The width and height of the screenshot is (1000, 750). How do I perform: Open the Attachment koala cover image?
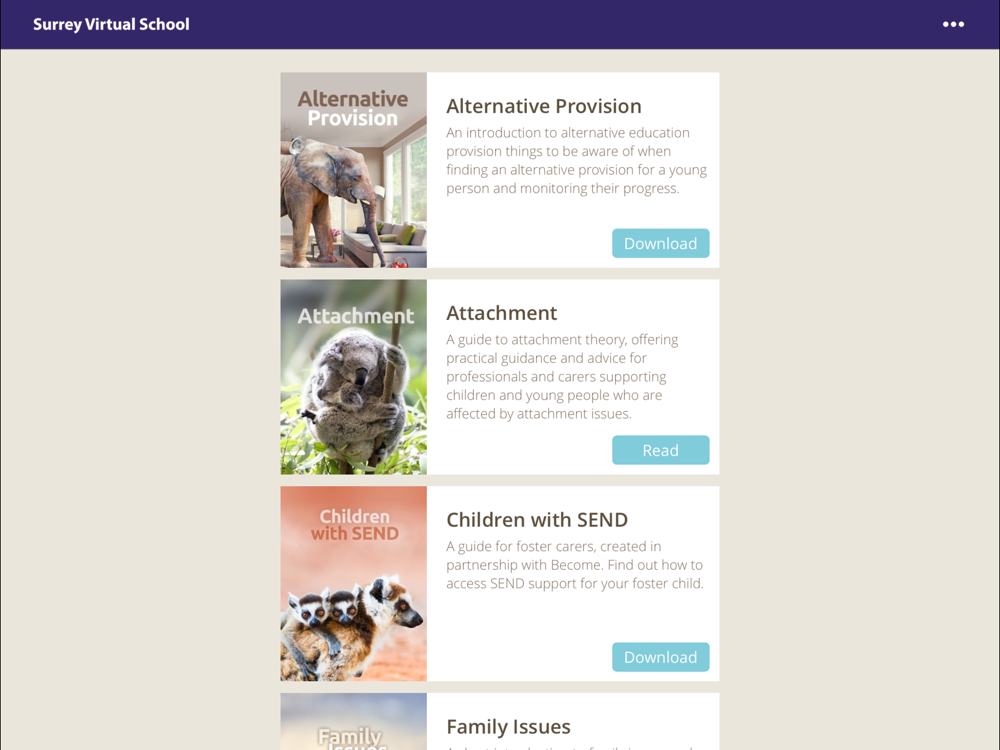coord(353,377)
